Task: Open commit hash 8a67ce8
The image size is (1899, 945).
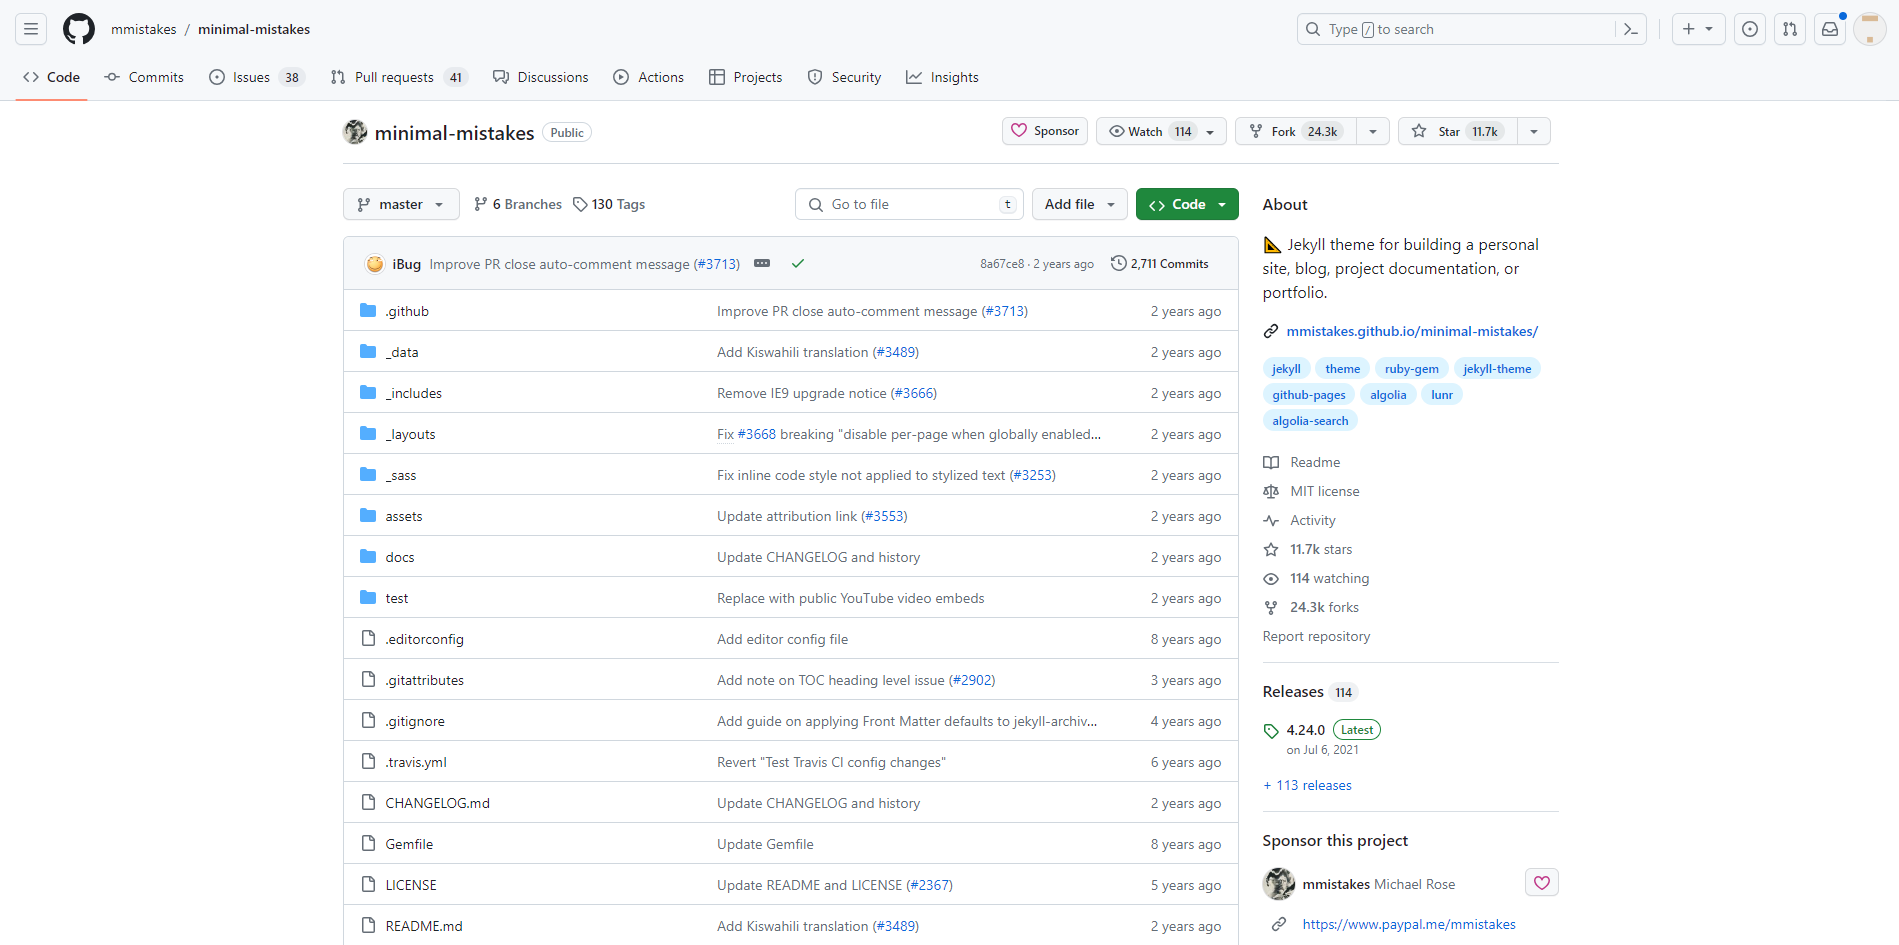Action: pyautogui.click(x=1002, y=264)
